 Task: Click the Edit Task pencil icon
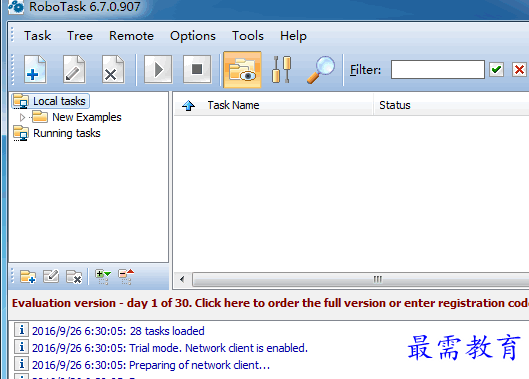[x=74, y=70]
